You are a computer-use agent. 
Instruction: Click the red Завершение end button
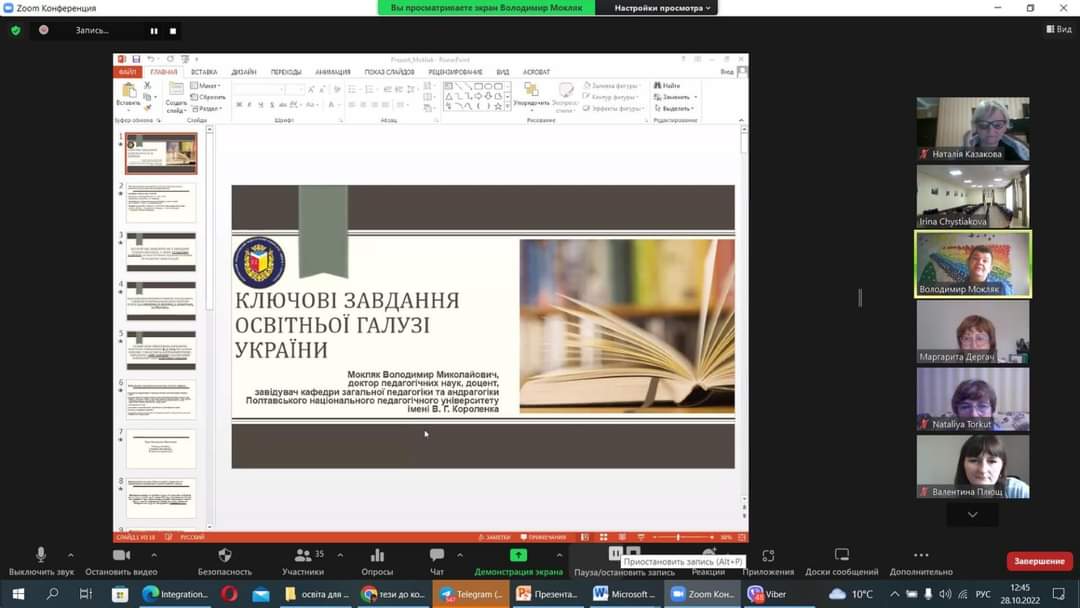pos(1039,561)
